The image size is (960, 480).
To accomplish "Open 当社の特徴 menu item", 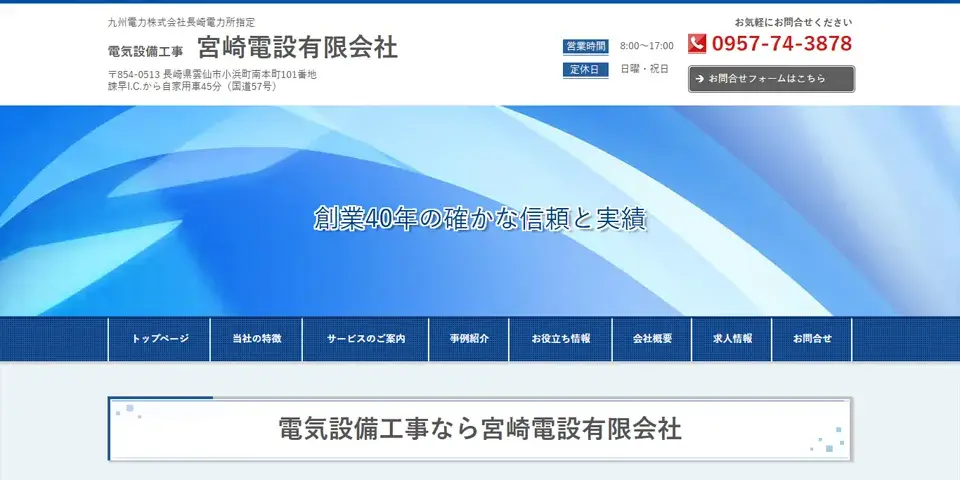I will (257, 339).
